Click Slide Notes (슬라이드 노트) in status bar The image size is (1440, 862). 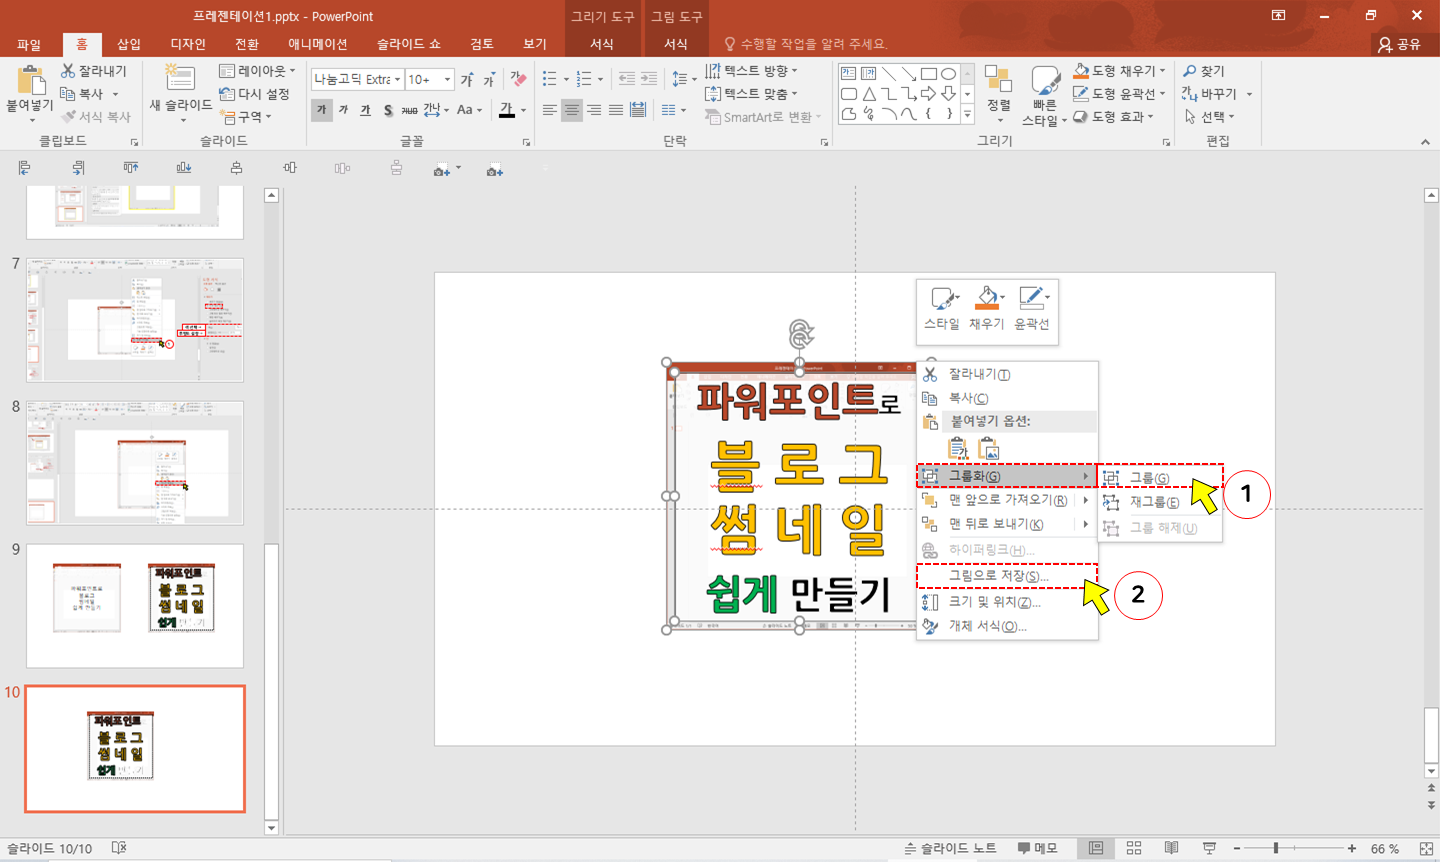950,848
